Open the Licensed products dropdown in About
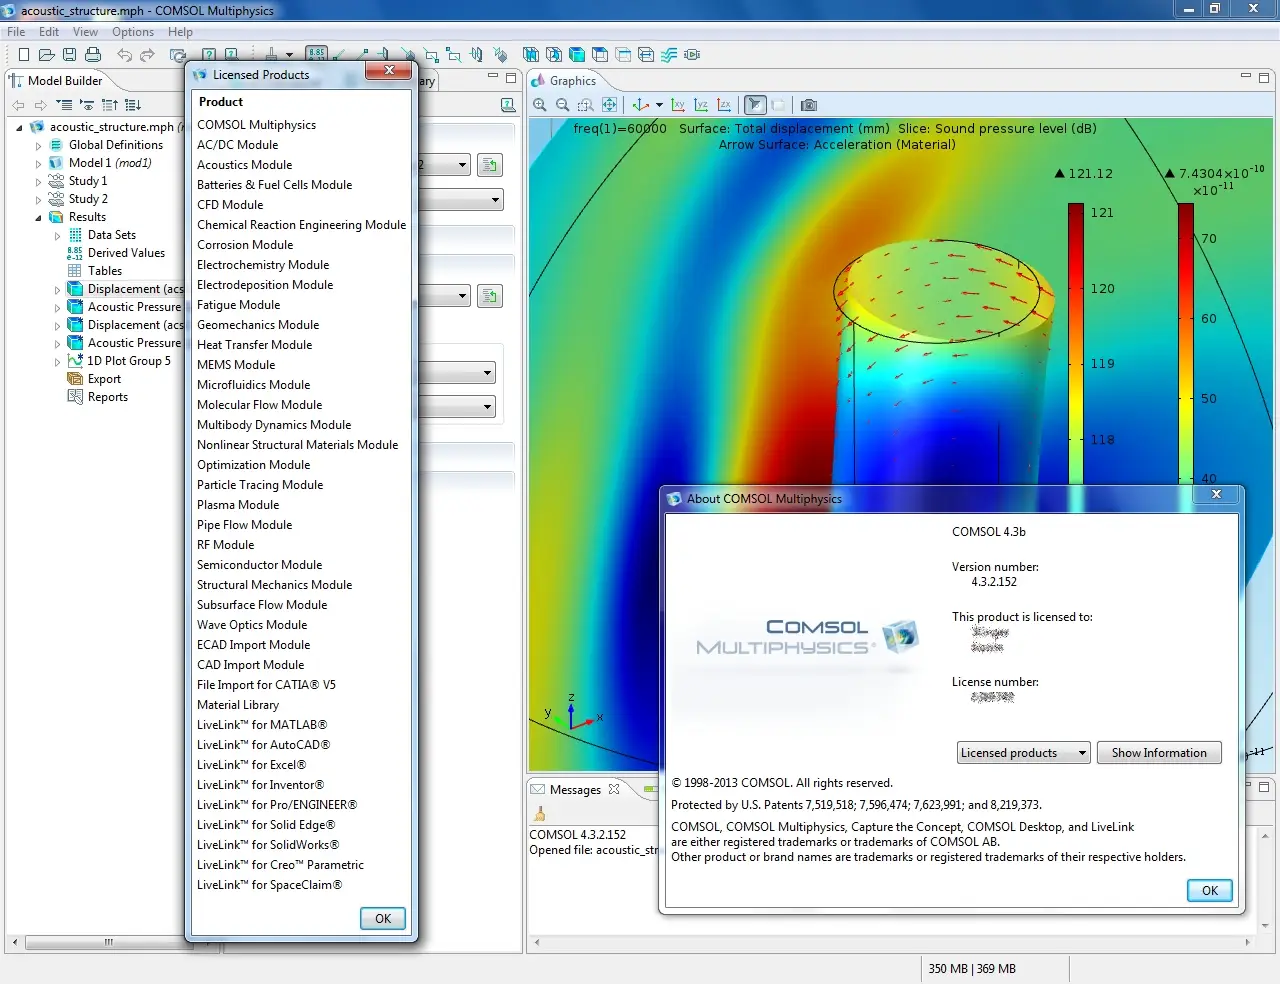The height and width of the screenshot is (984, 1280). [1023, 753]
